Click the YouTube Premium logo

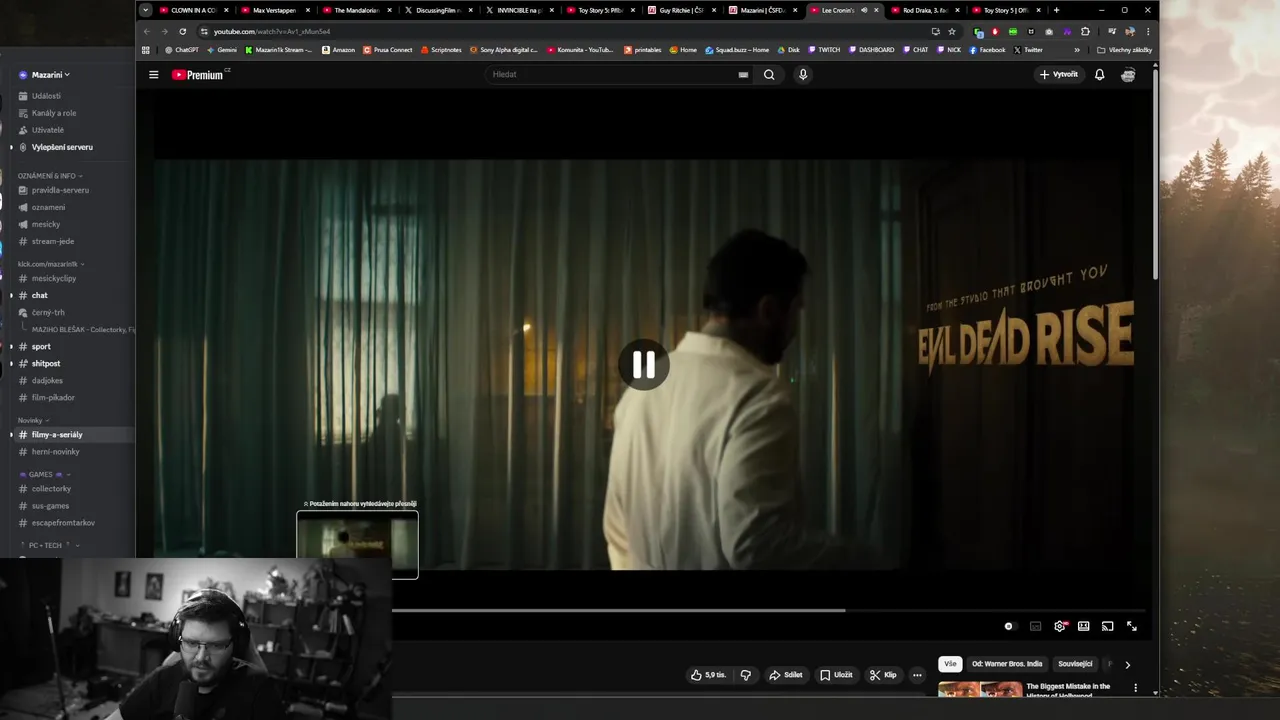199,74
